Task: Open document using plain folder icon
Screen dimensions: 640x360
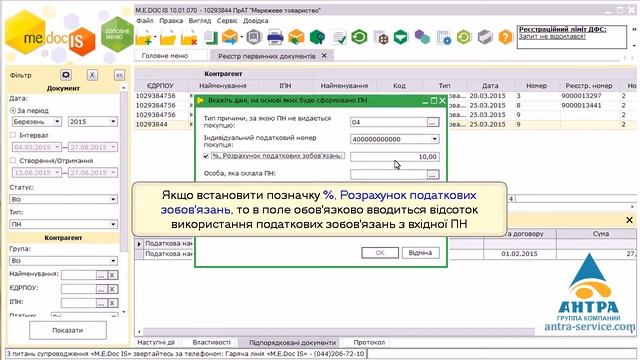Action: [x=168, y=38]
